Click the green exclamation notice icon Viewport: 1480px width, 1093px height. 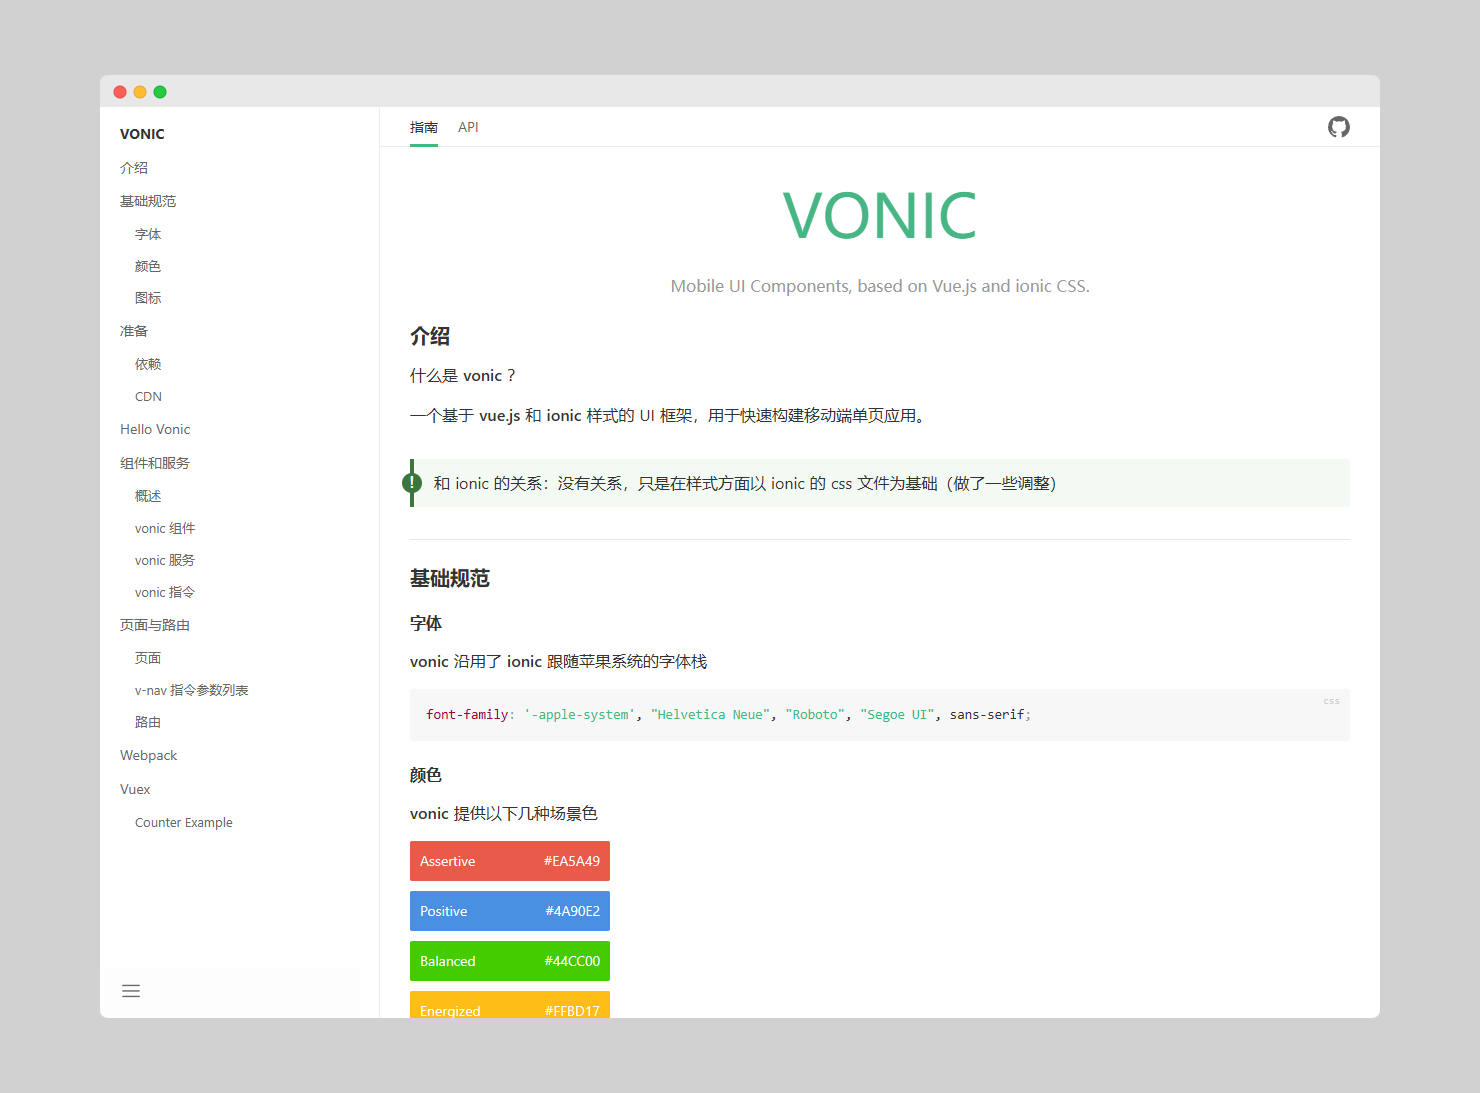point(412,483)
